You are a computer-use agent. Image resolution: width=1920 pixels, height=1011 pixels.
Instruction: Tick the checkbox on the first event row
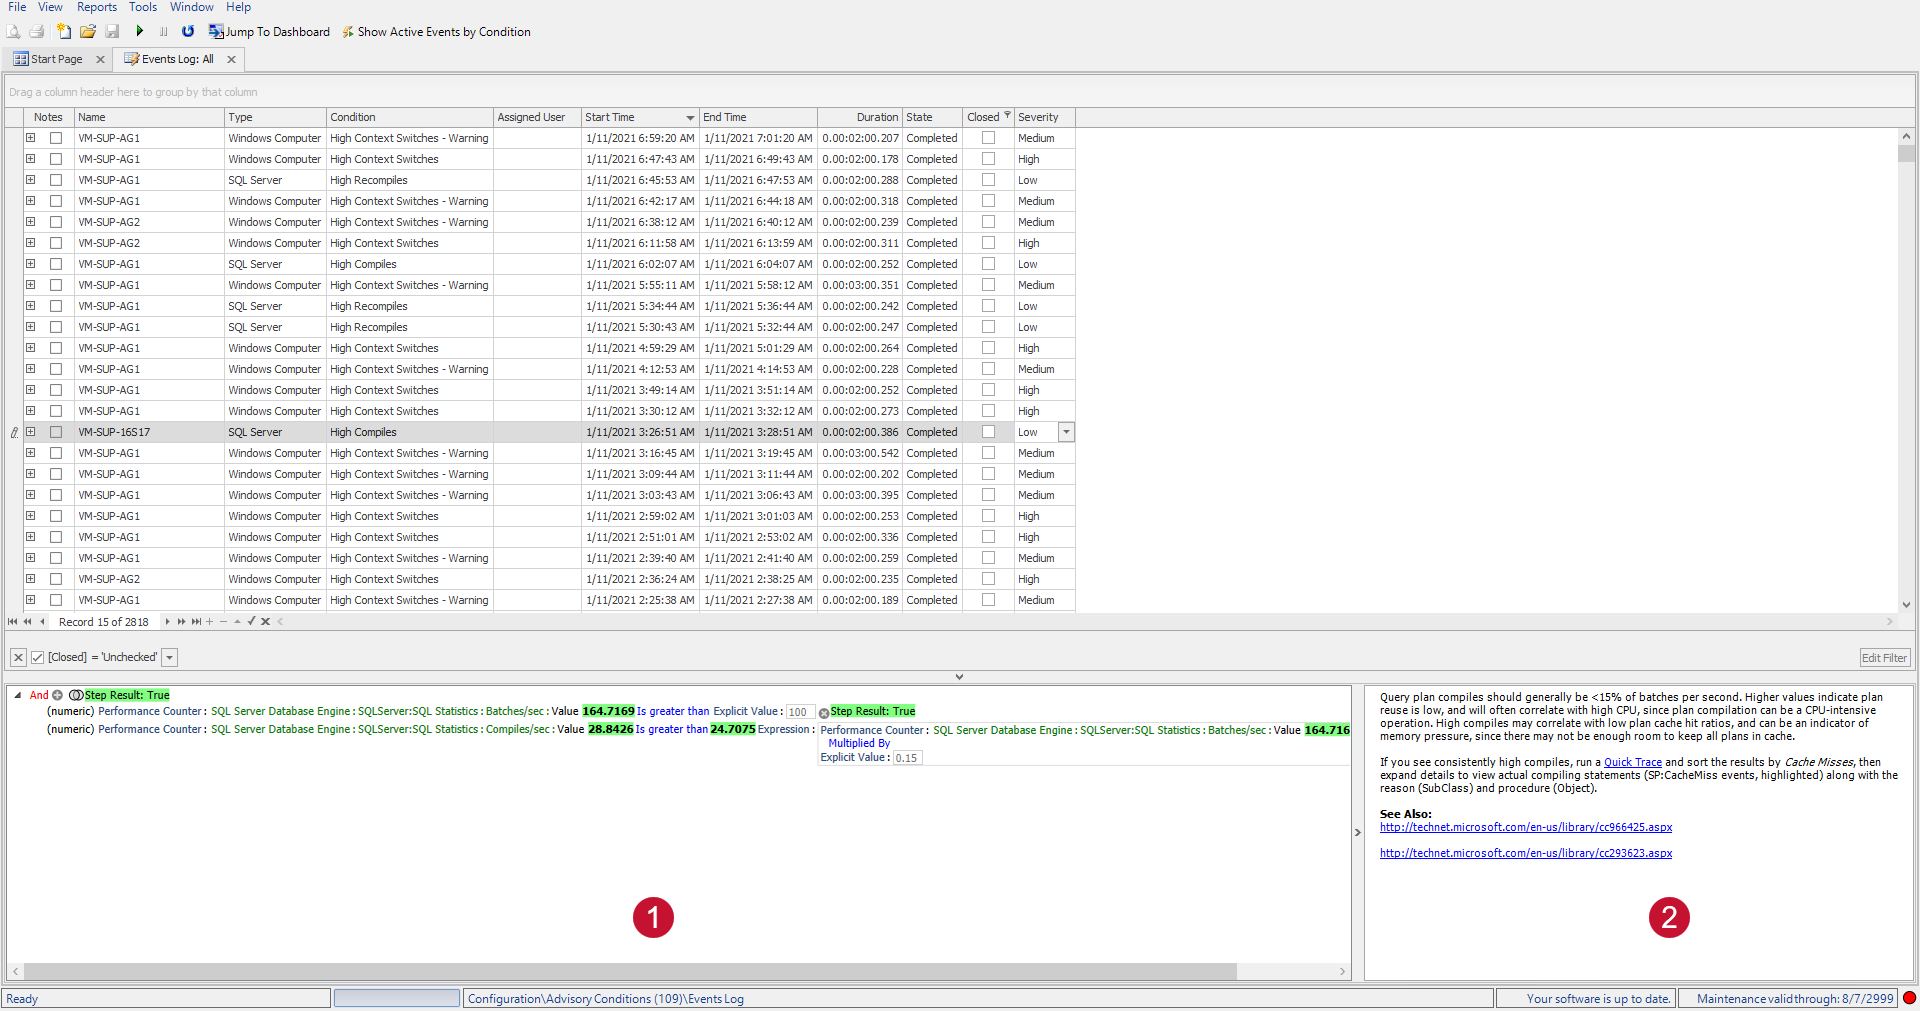tap(56, 137)
